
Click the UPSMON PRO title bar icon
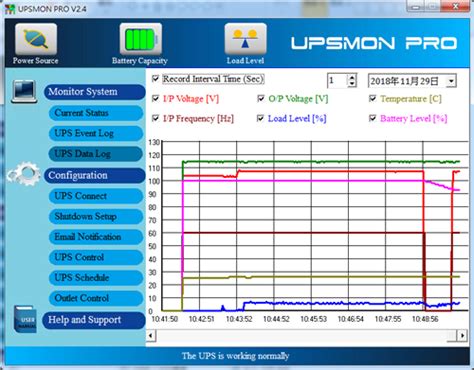tap(10, 9)
